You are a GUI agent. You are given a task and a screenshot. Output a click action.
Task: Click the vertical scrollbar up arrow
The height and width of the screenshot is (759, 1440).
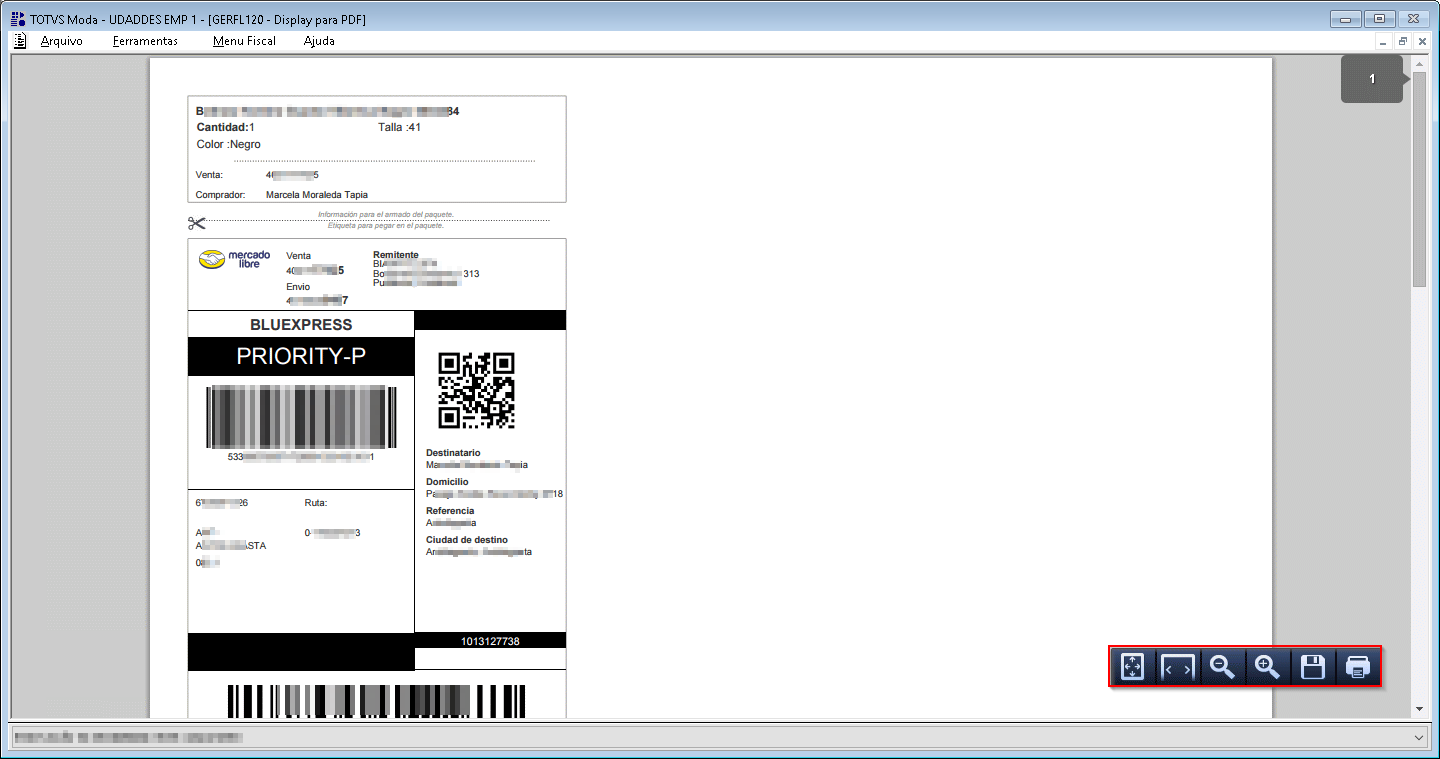pos(1419,65)
